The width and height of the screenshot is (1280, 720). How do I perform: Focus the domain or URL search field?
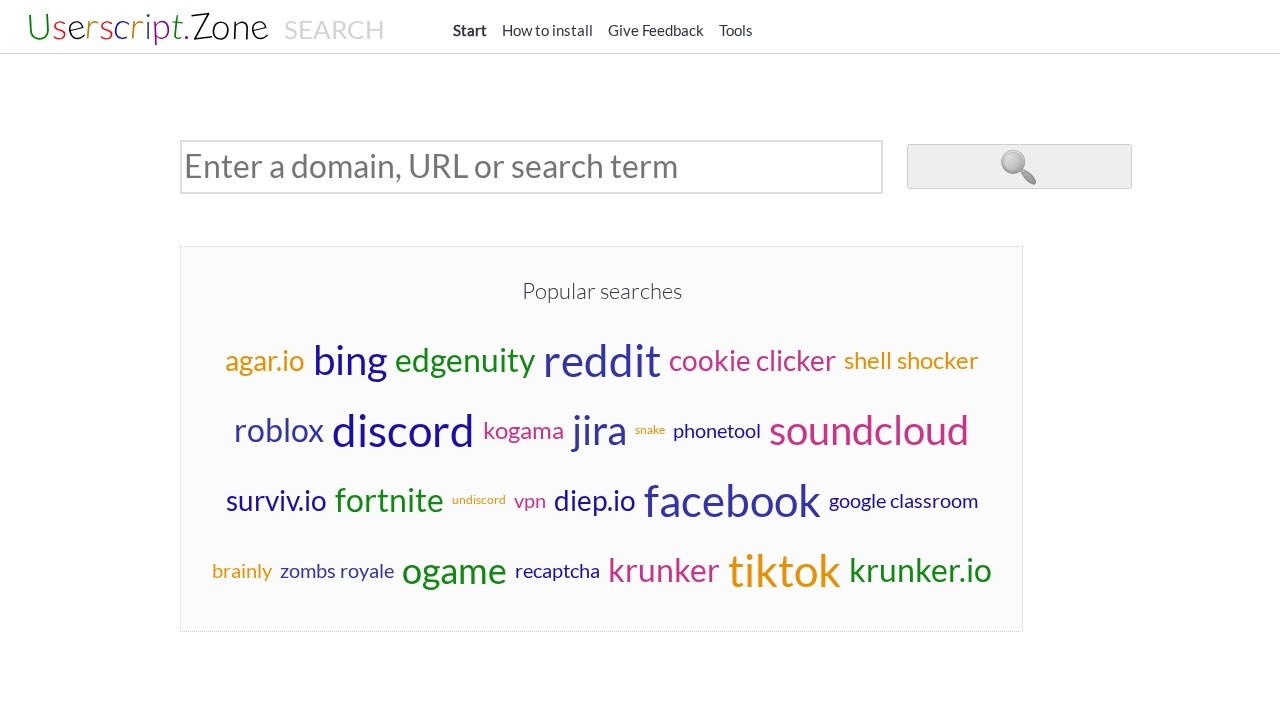531,167
